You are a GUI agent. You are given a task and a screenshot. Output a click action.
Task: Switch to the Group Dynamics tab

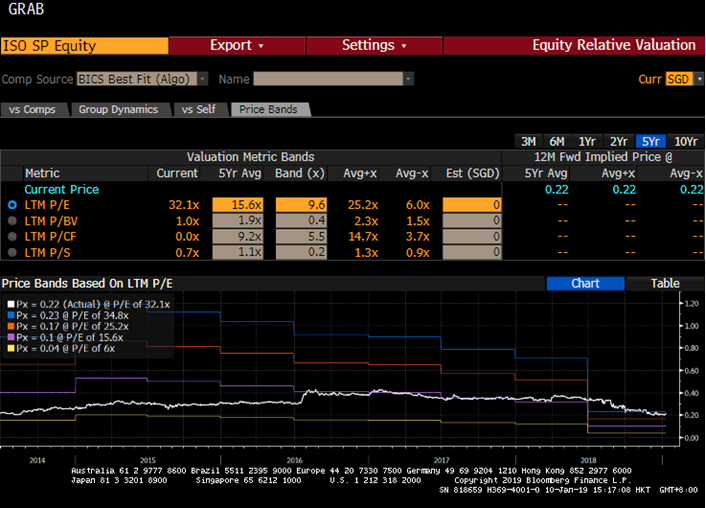(x=118, y=109)
